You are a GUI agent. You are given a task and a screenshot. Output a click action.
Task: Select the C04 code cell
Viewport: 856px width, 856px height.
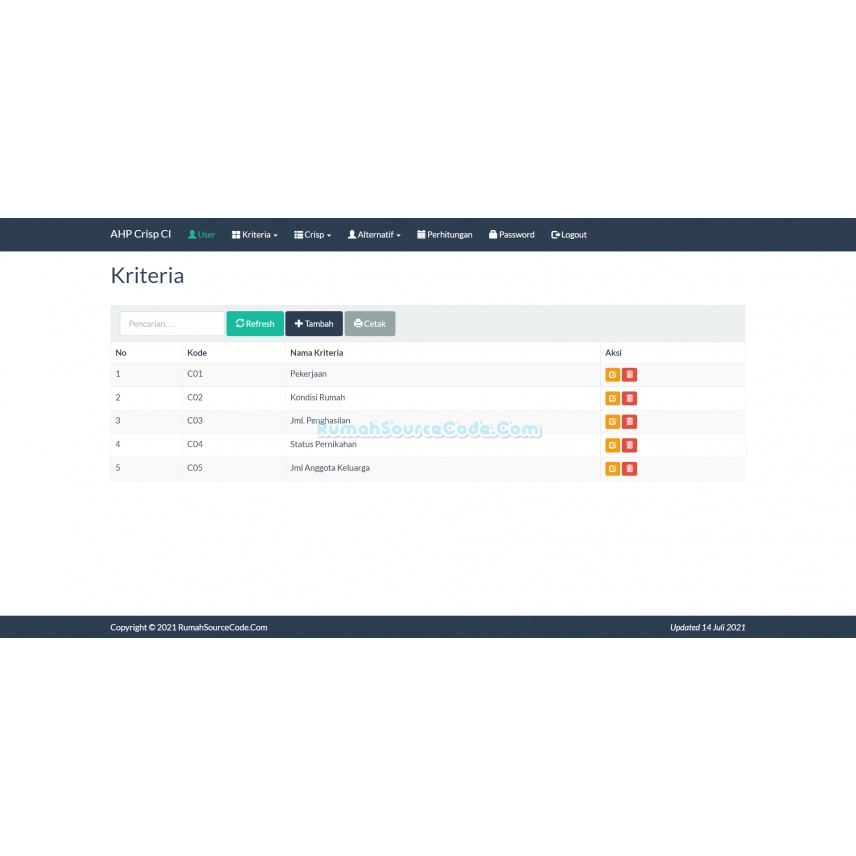pos(234,445)
